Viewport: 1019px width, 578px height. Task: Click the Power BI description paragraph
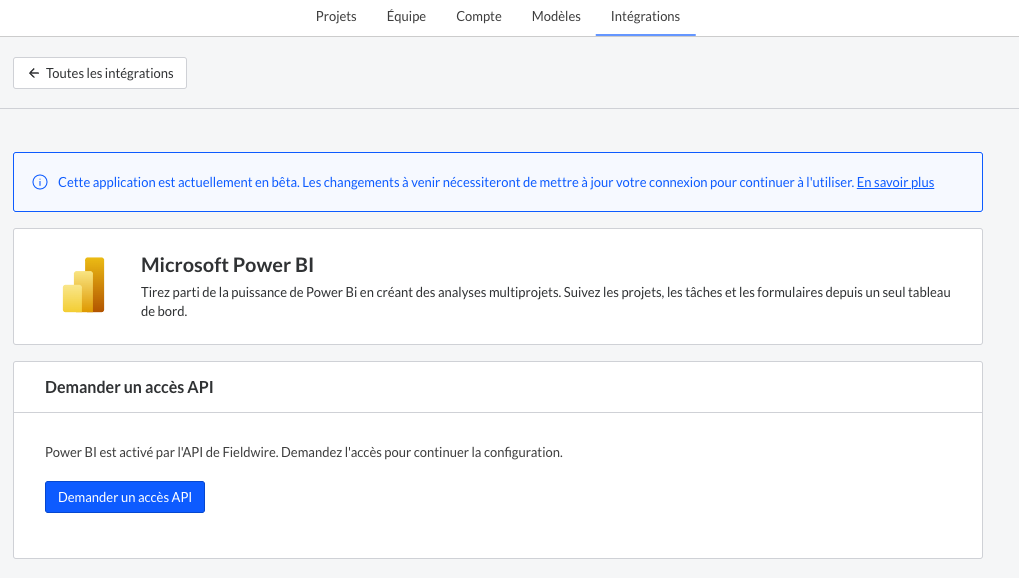546,302
